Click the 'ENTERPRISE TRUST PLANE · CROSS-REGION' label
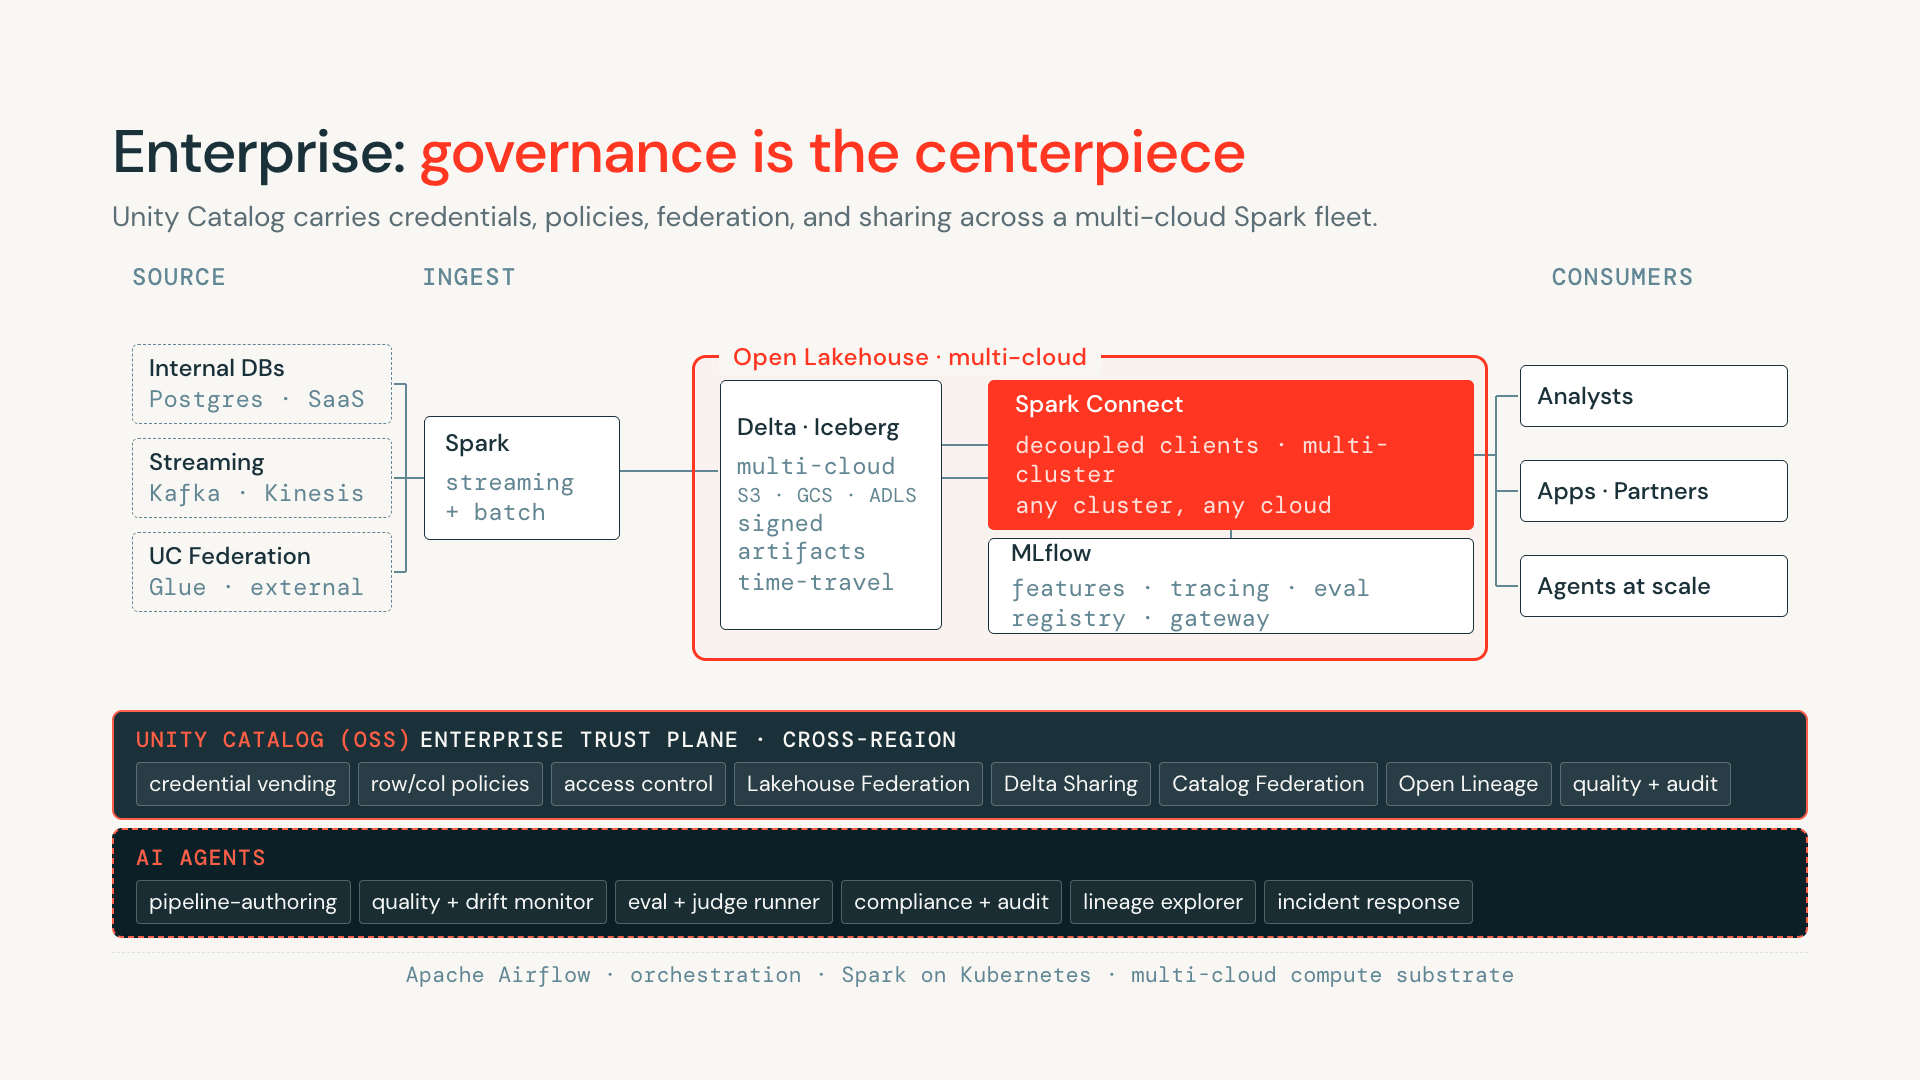The height and width of the screenshot is (1080, 1920). point(688,740)
